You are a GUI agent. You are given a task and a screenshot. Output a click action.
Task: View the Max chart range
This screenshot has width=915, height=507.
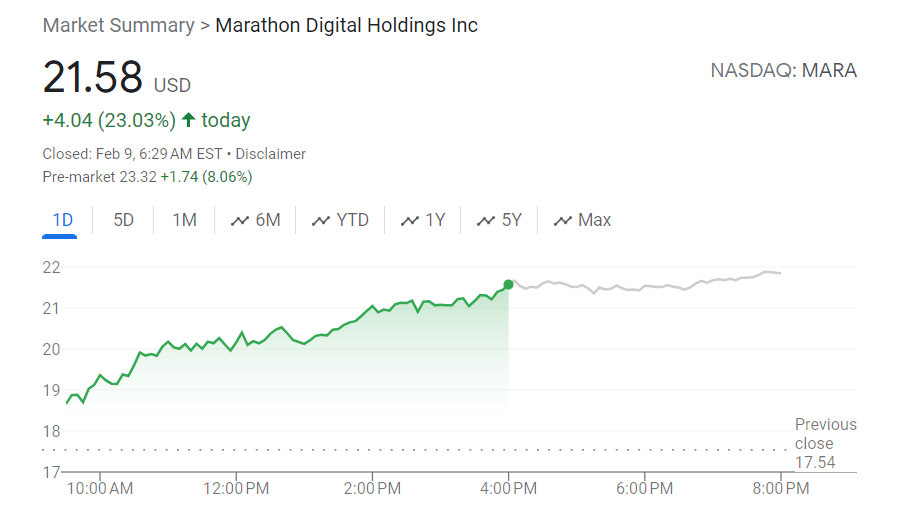[595, 220]
